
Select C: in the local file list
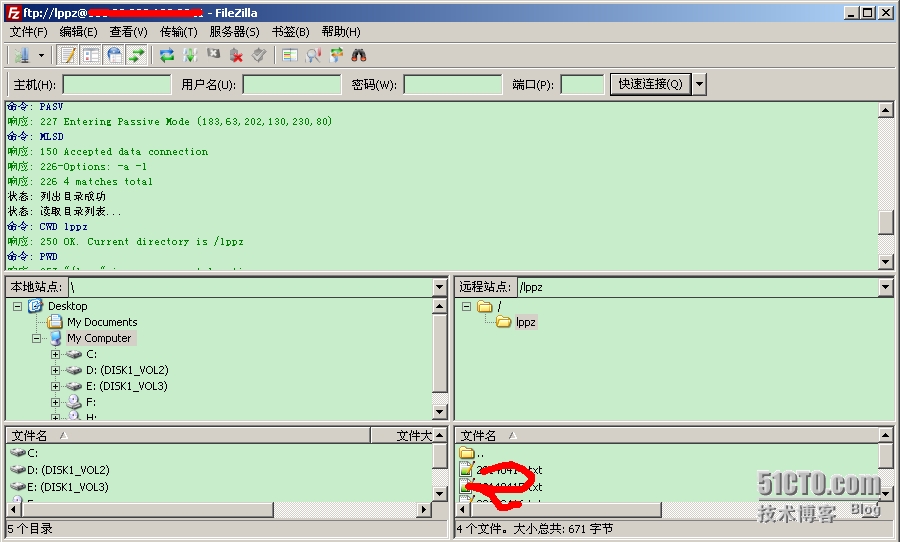[33, 453]
